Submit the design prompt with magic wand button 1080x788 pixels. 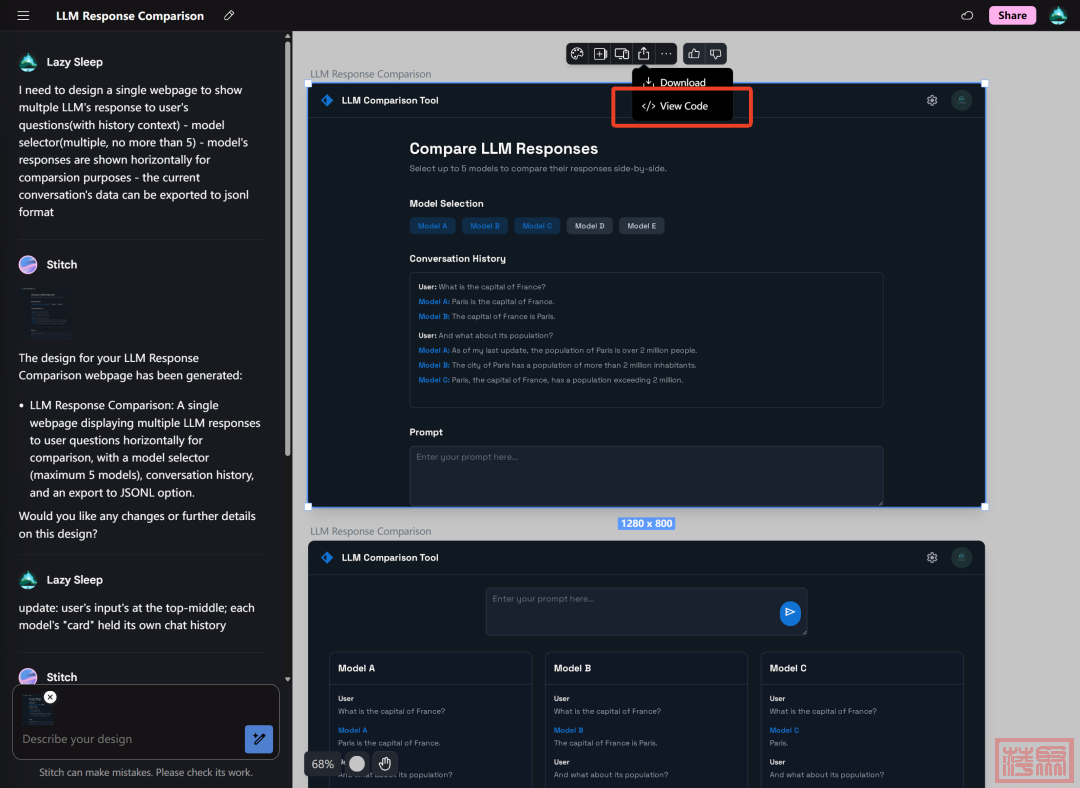point(258,739)
